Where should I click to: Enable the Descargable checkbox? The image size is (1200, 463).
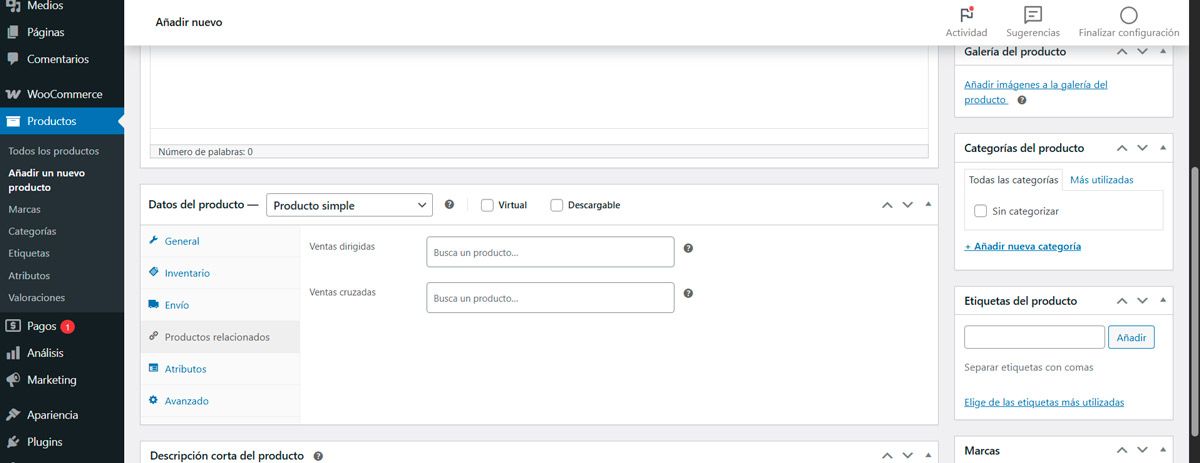coord(557,205)
